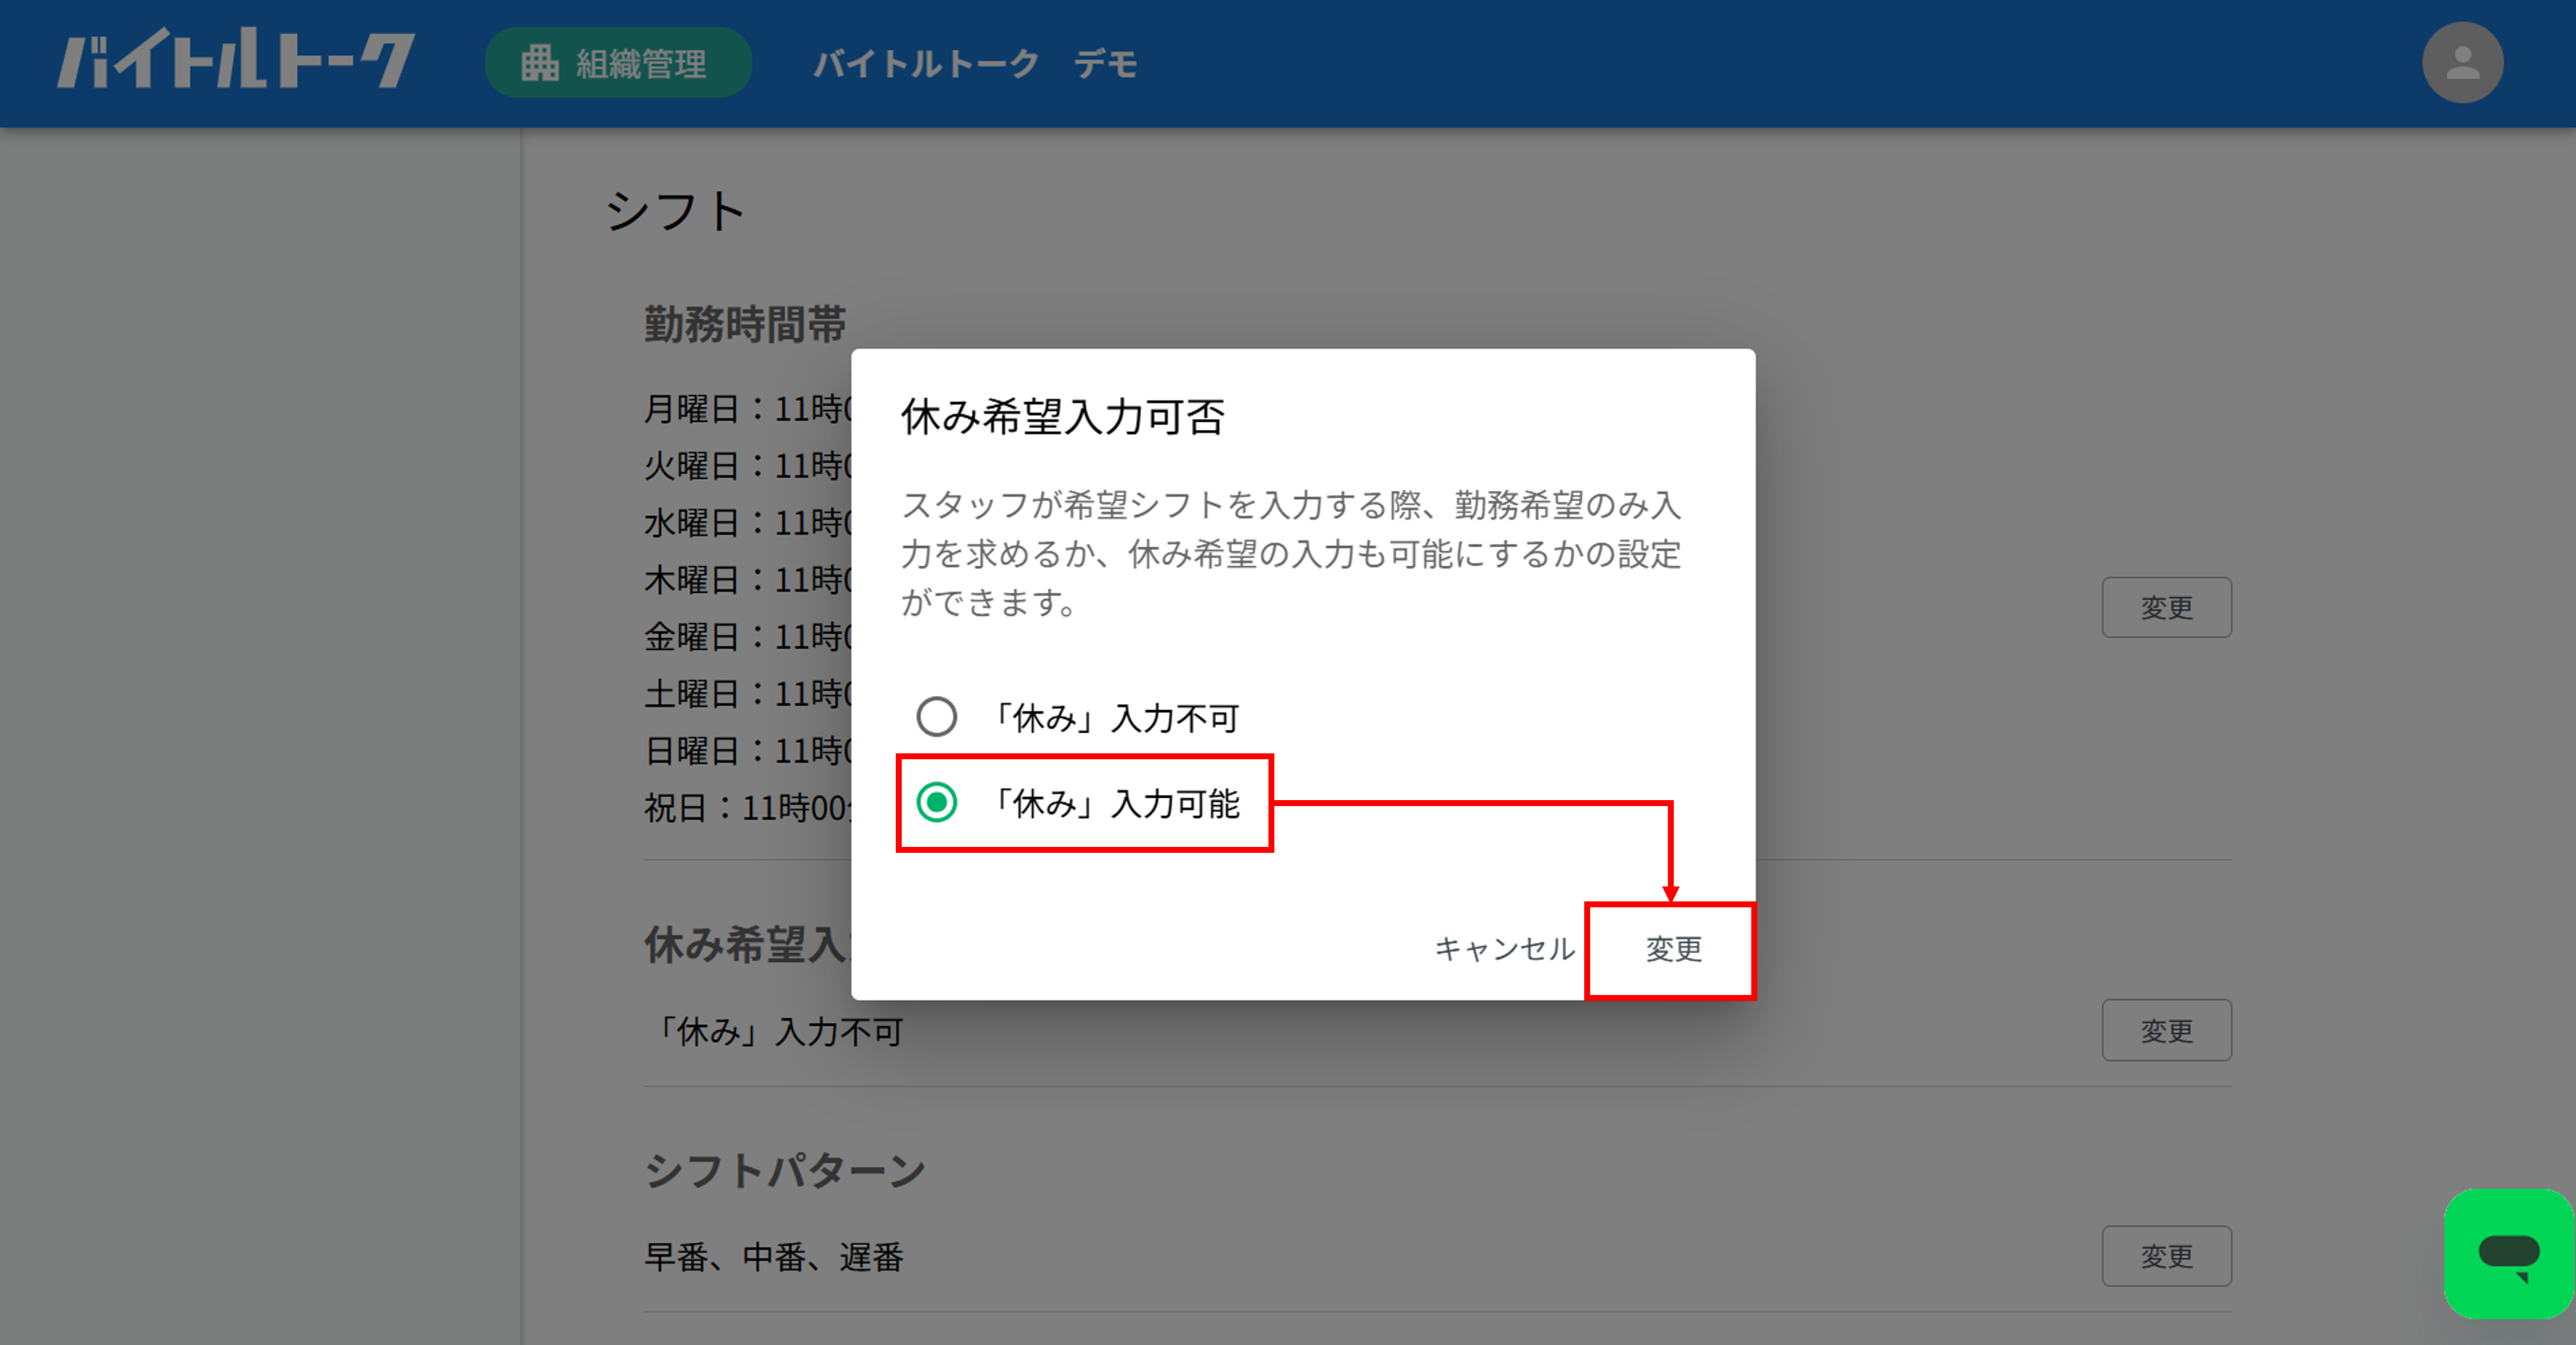Click the 早番、中番、遅番 pattern text
The image size is (2576, 1345).
pos(774,1257)
